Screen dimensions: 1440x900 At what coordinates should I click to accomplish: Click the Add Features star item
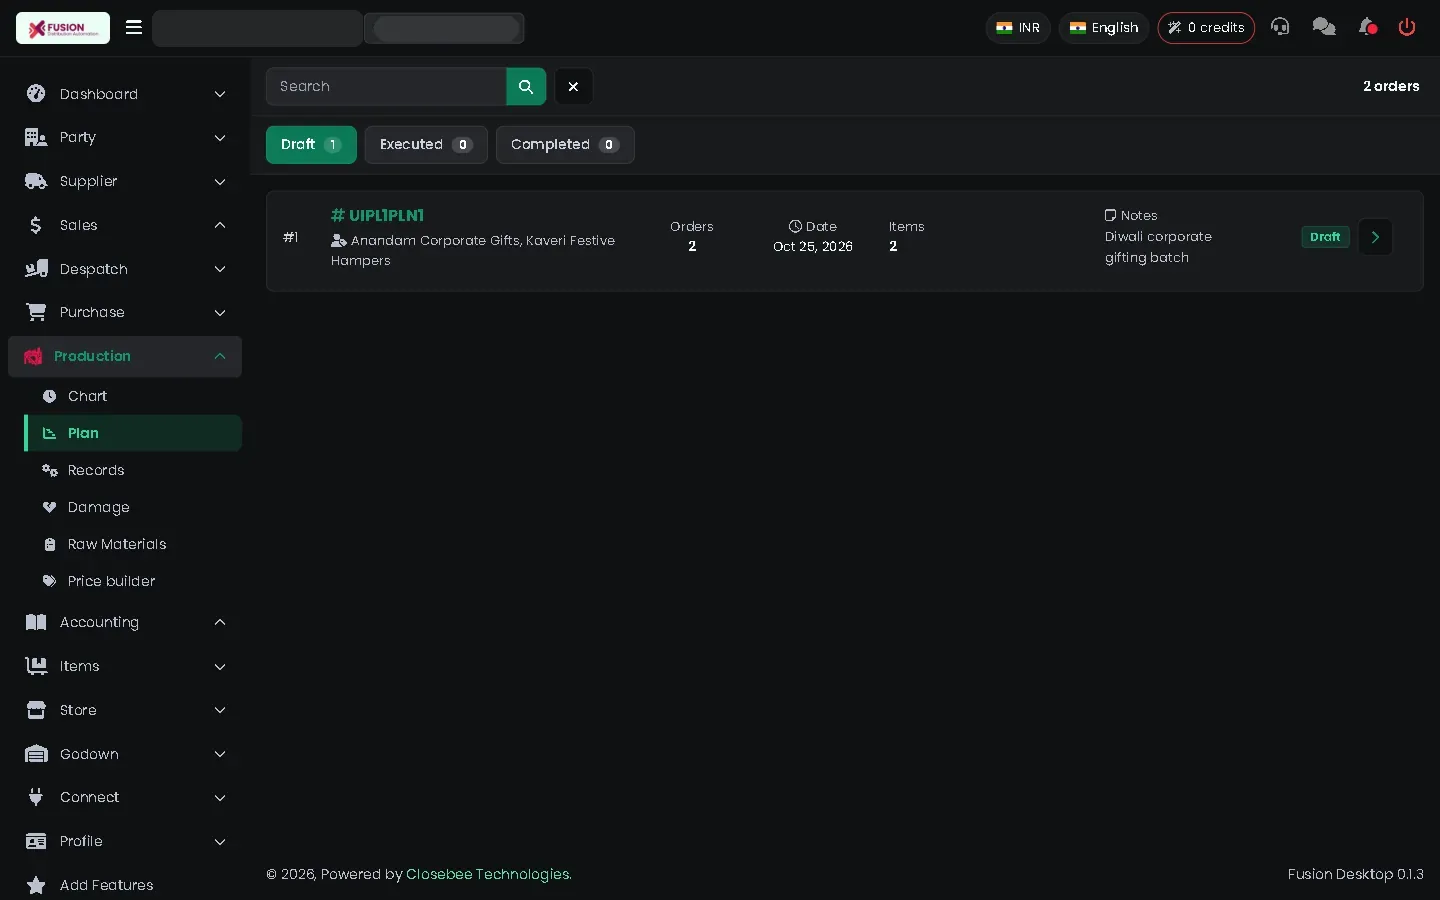[x=125, y=885]
